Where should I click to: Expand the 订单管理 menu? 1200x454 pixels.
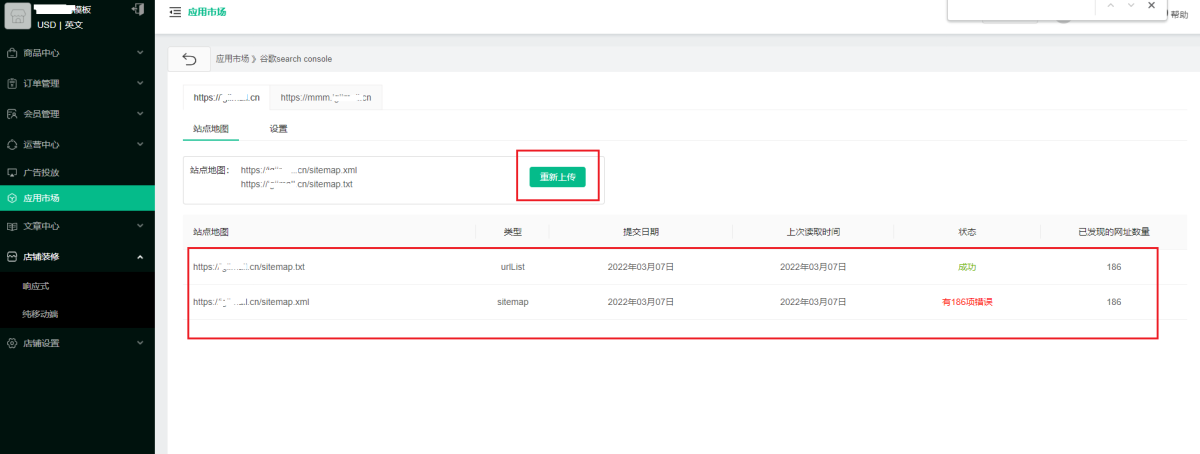77,83
